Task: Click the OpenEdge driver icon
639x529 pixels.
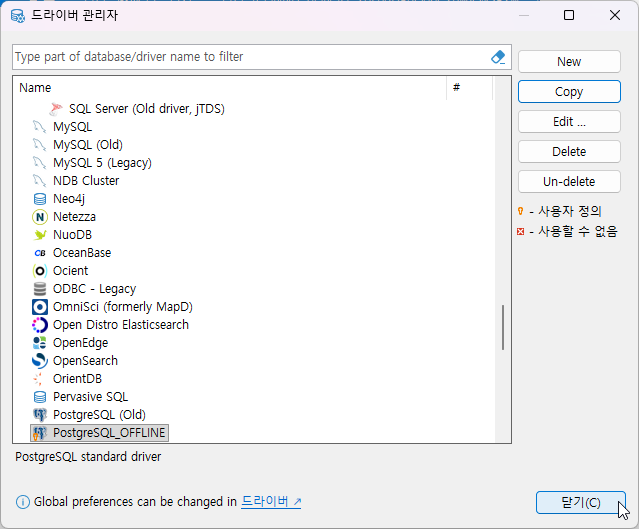Action: click(40, 343)
